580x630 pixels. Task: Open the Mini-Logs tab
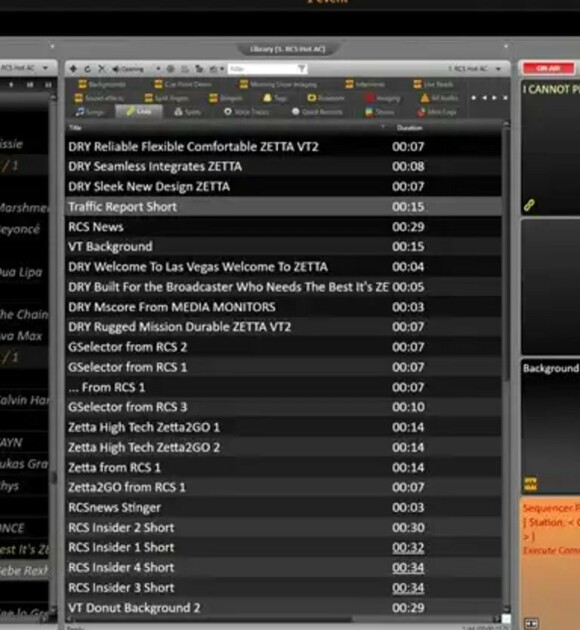[x=437, y=112]
